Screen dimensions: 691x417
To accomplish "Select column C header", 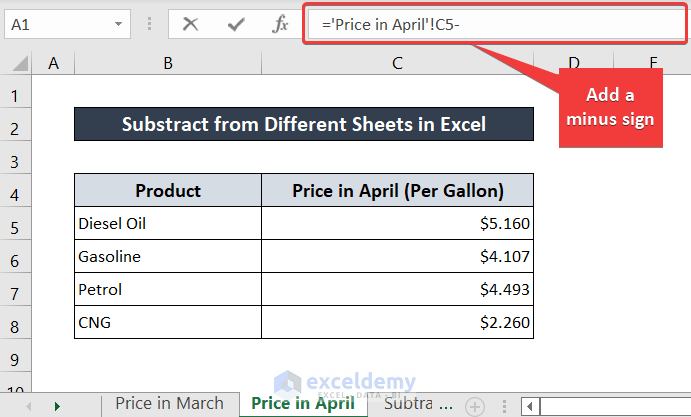I will [397, 64].
